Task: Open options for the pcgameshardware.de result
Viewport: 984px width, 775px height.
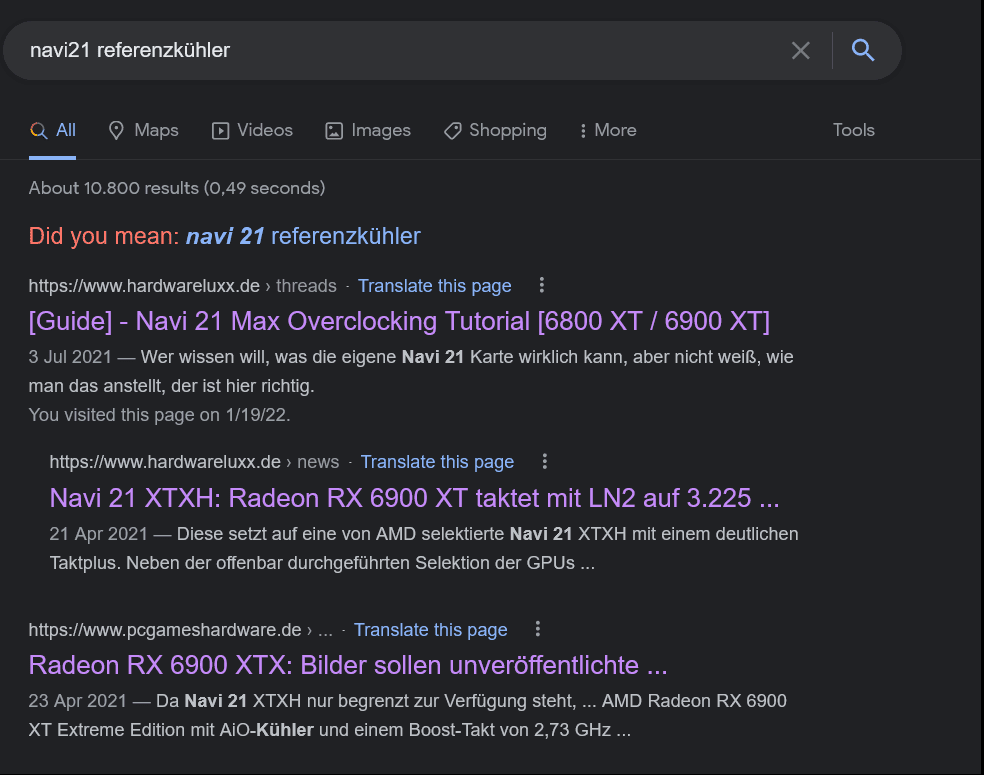Action: click(538, 629)
